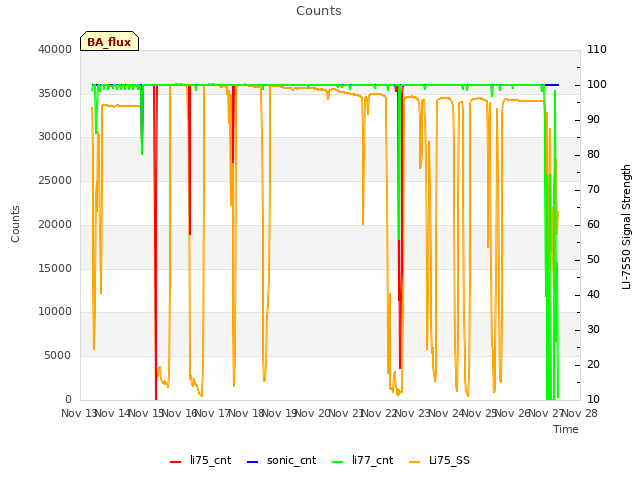Click the 30000 left-axis tick label

tap(55, 136)
